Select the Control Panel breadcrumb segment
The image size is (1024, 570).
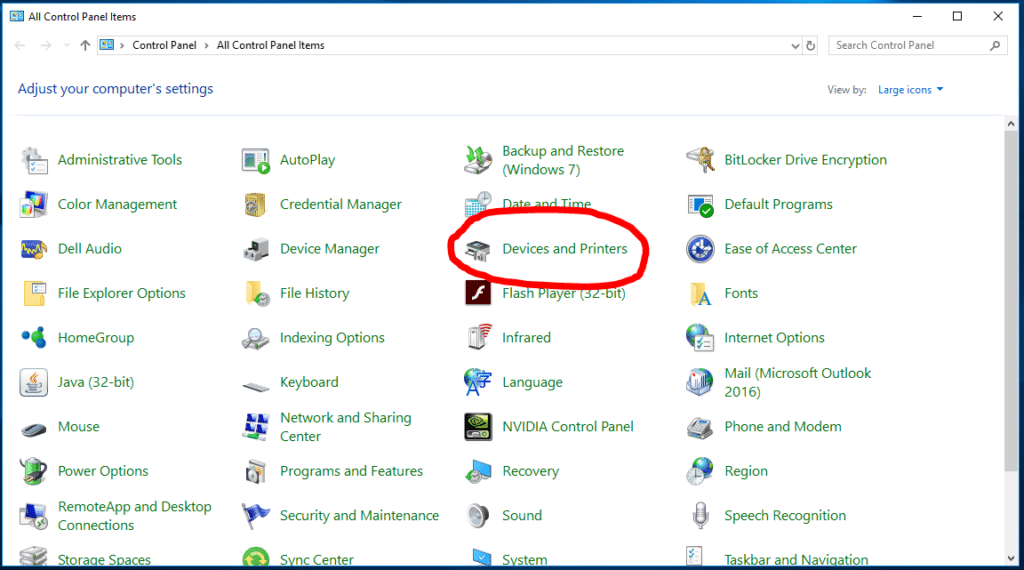[166, 45]
